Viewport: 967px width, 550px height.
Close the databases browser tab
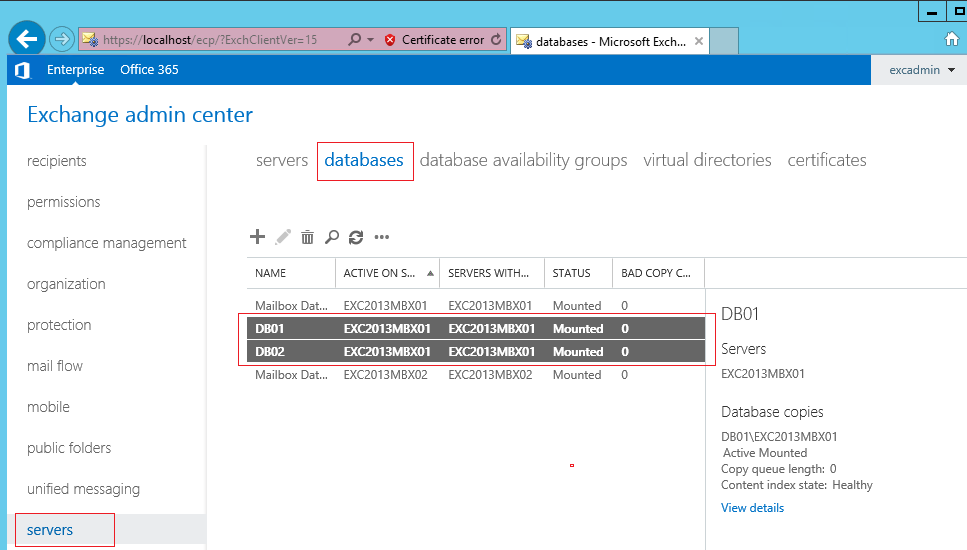tap(699, 41)
